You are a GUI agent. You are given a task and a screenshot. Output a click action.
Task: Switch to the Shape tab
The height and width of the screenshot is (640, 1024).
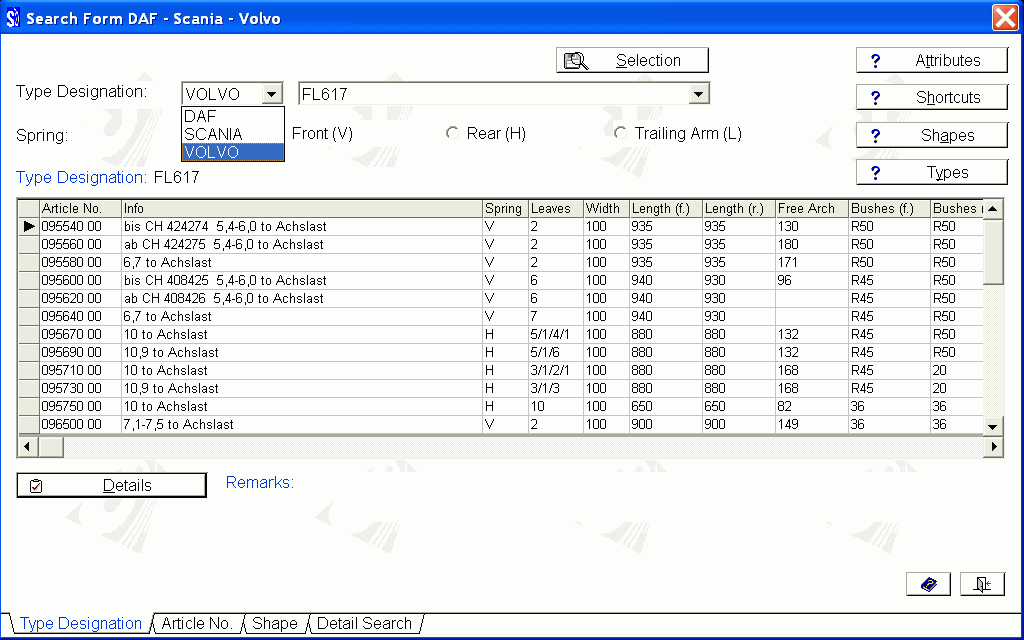(274, 624)
